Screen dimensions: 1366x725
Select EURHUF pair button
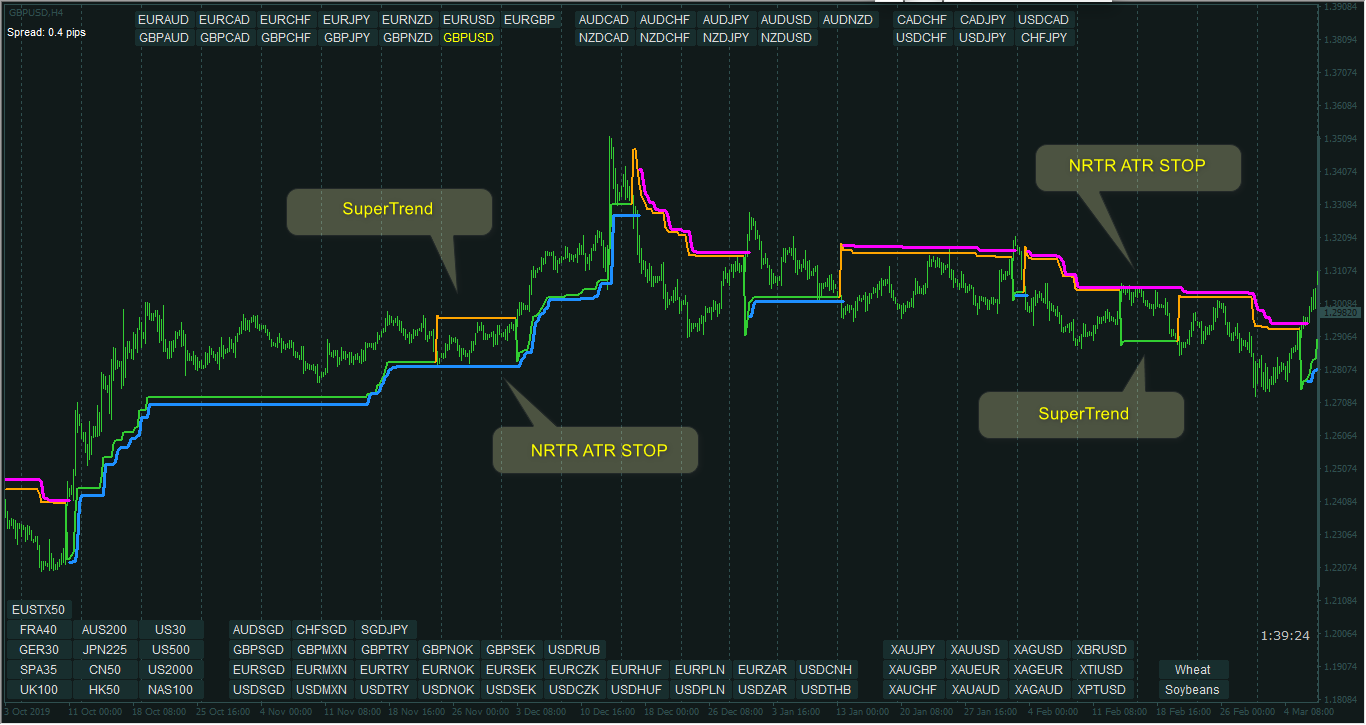click(x=637, y=670)
